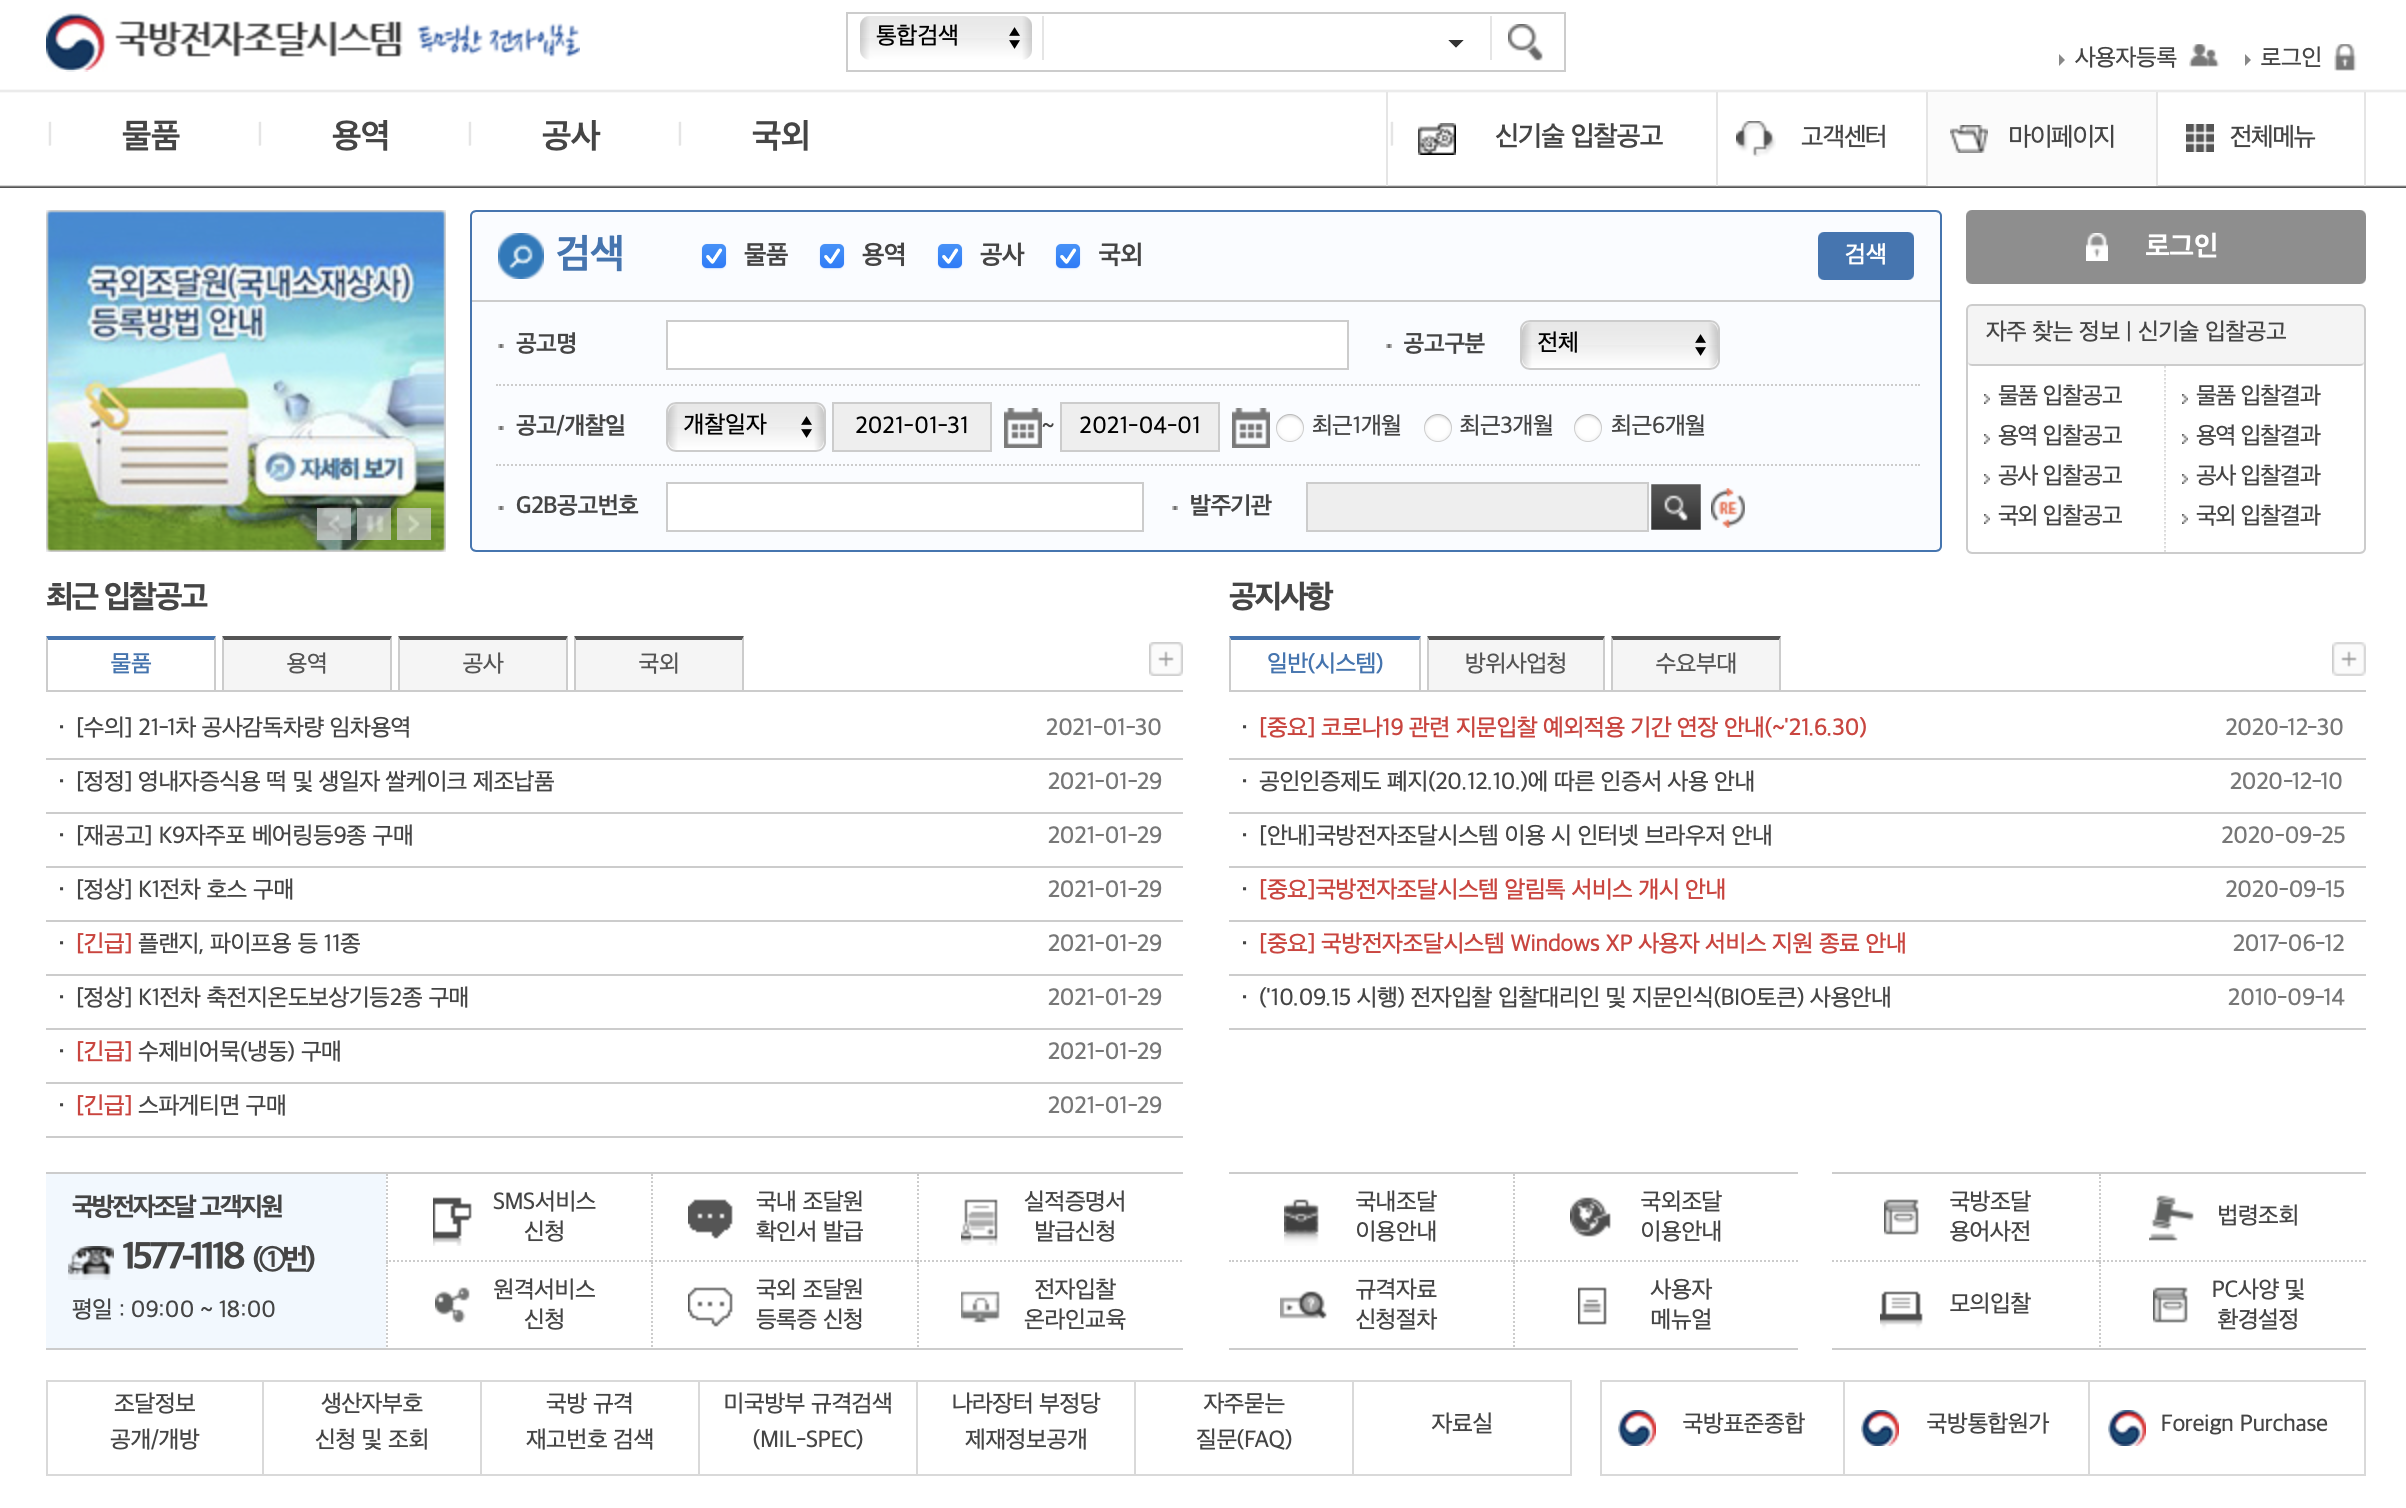Switch to the 공사 recent bids tab
Viewport: 2406px width, 1508px height.
483,663
